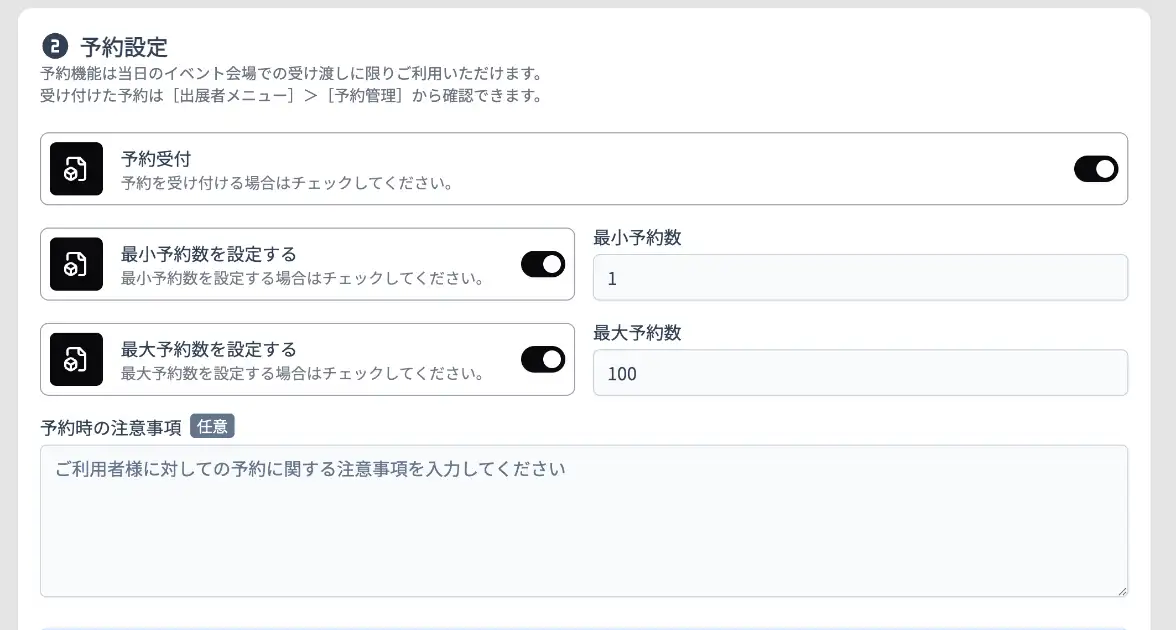The height and width of the screenshot is (630, 1176).
Task: Click the 出展者メニュー > 予約管理 description line
Action: tap(291, 97)
